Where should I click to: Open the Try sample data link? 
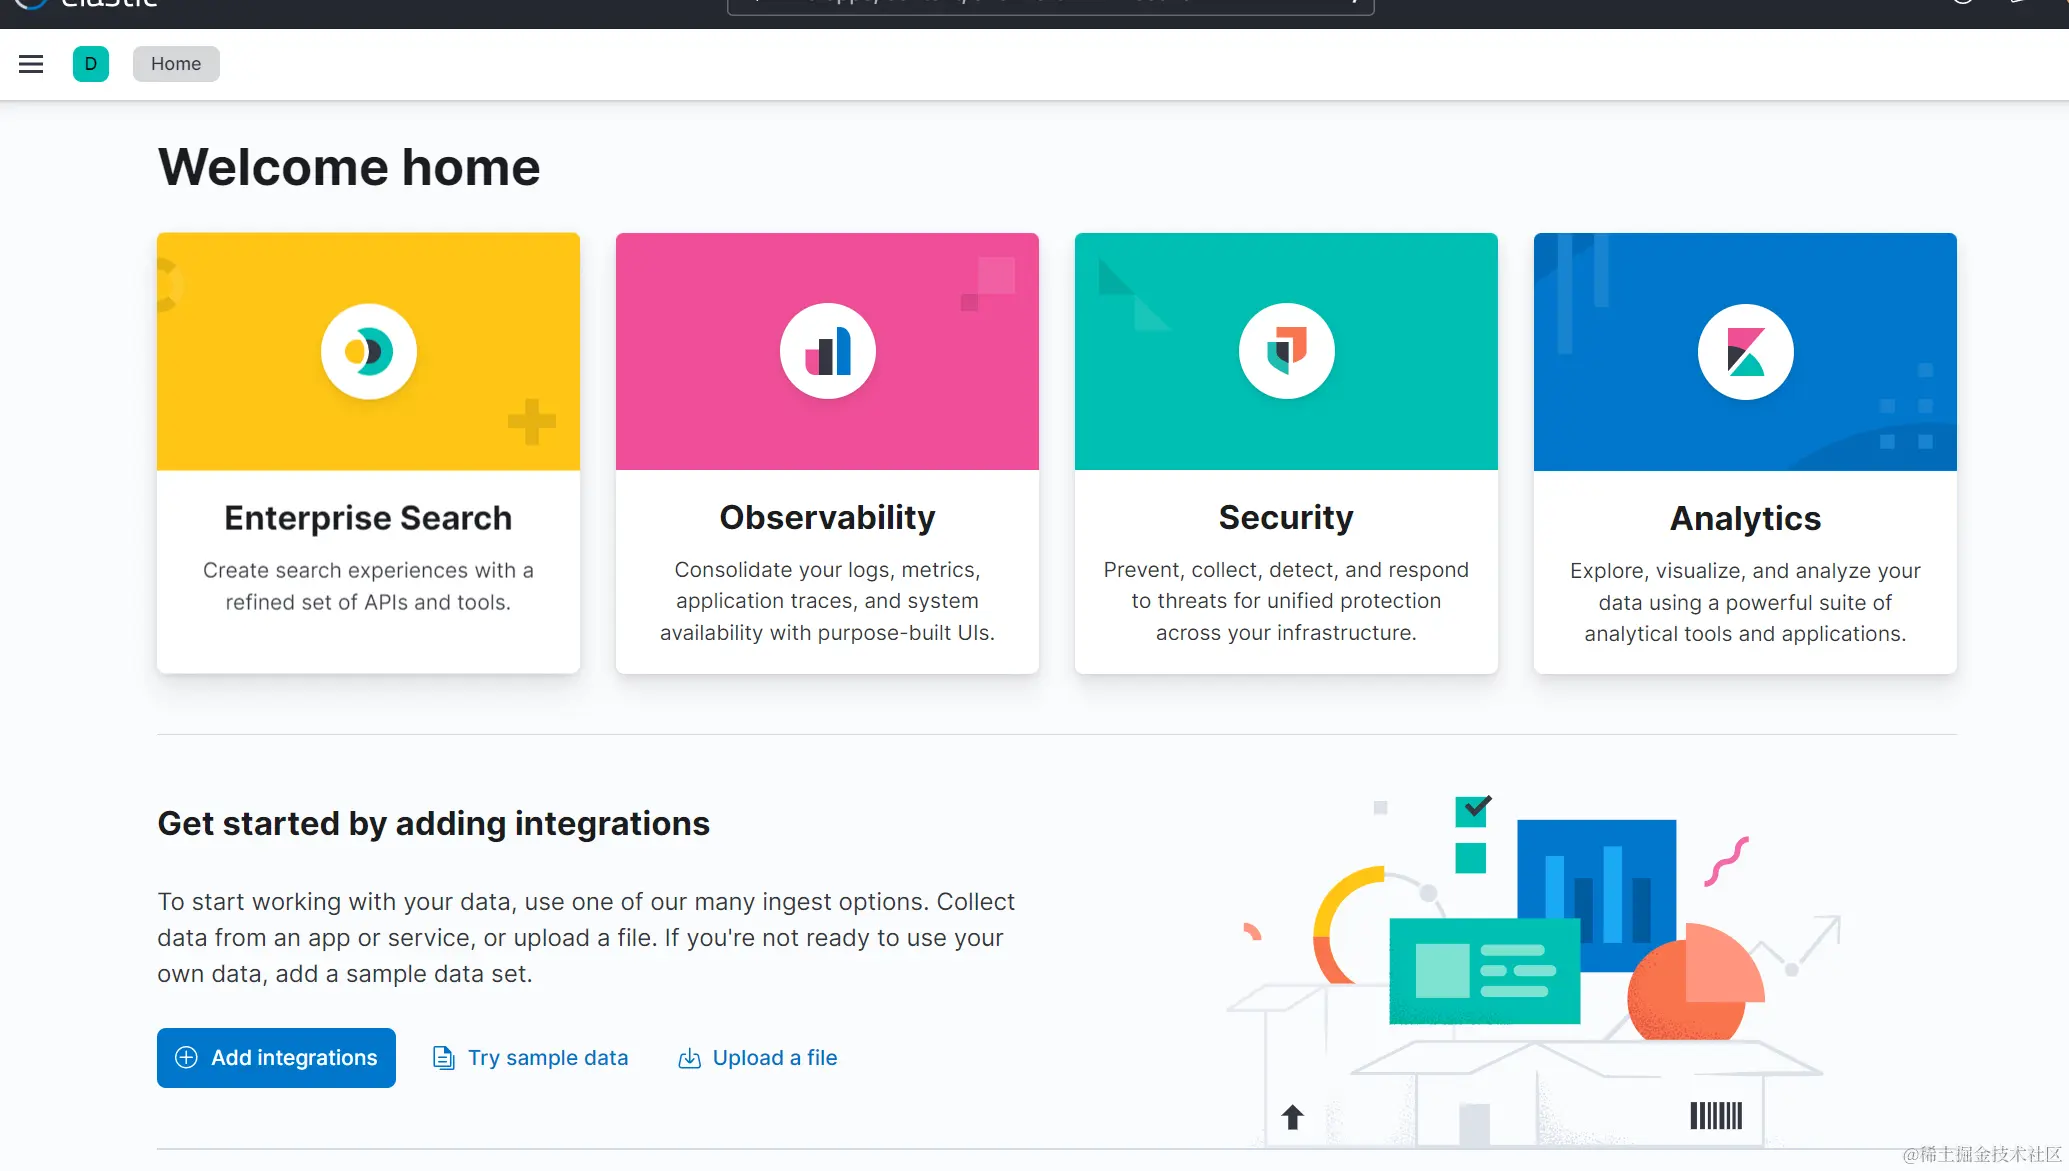click(547, 1058)
